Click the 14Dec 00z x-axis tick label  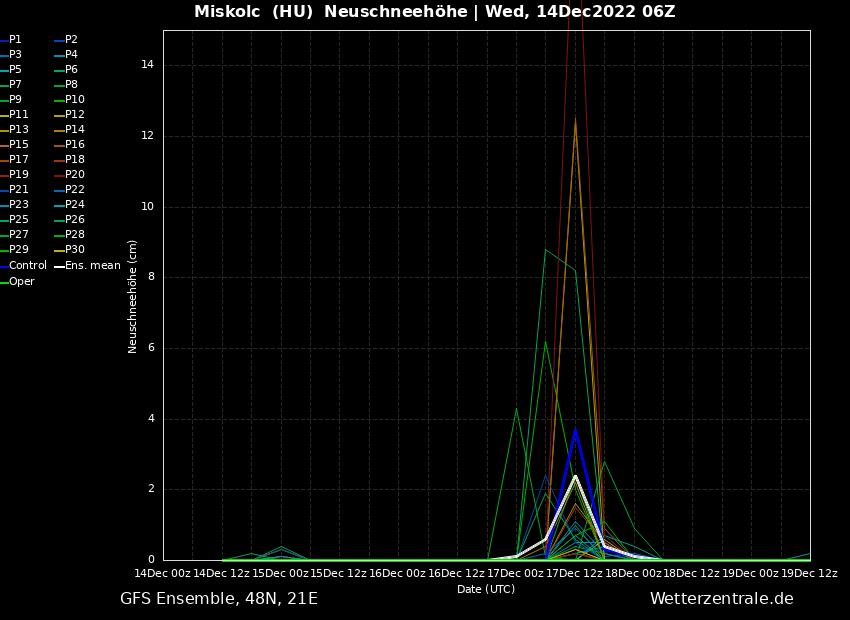(x=163, y=573)
